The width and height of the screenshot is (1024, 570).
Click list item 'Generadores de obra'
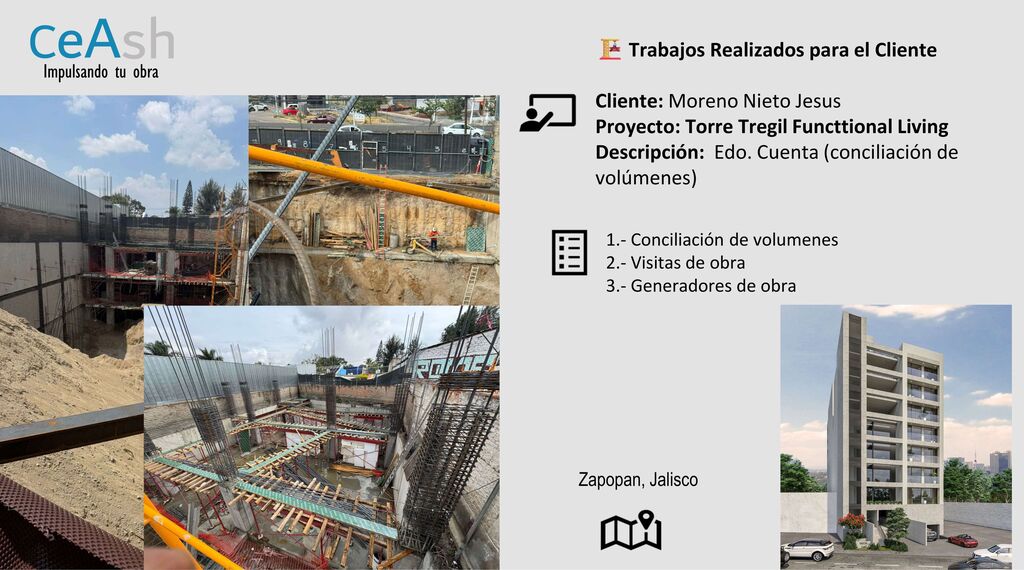(x=700, y=286)
